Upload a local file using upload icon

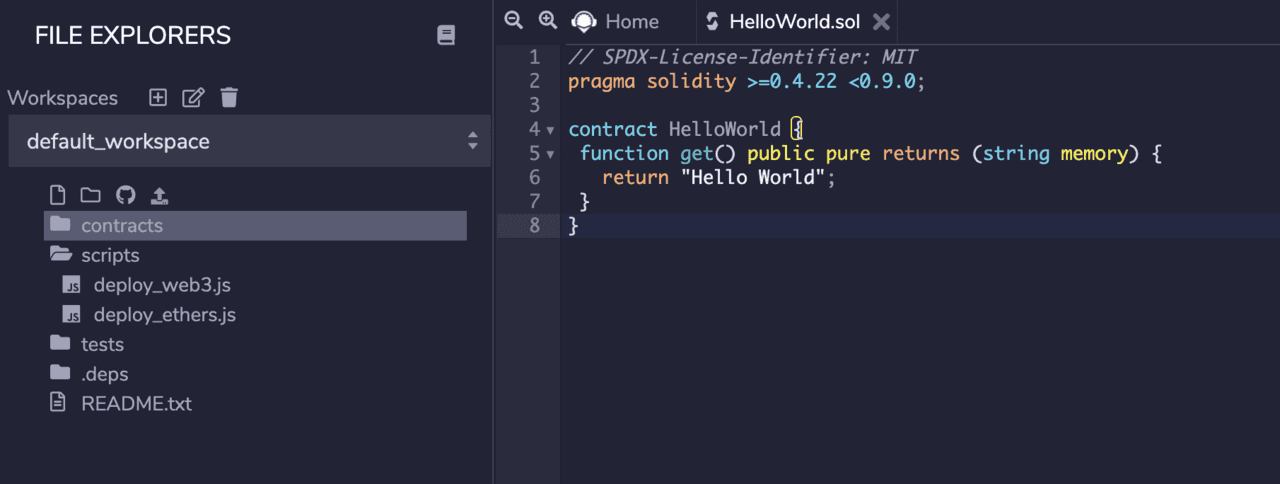click(x=158, y=195)
